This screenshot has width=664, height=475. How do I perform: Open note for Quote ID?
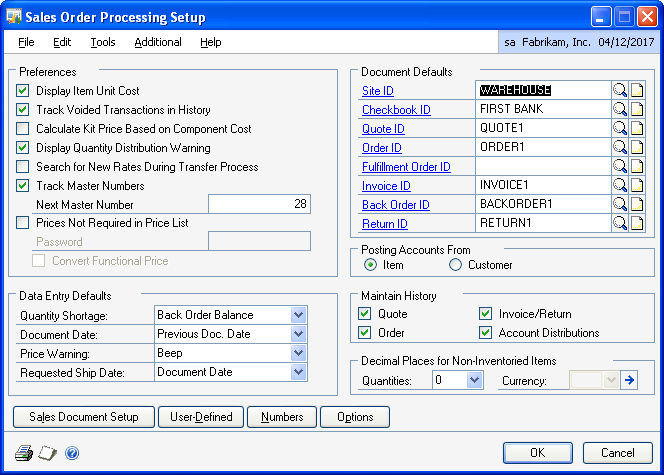(x=637, y=128)
